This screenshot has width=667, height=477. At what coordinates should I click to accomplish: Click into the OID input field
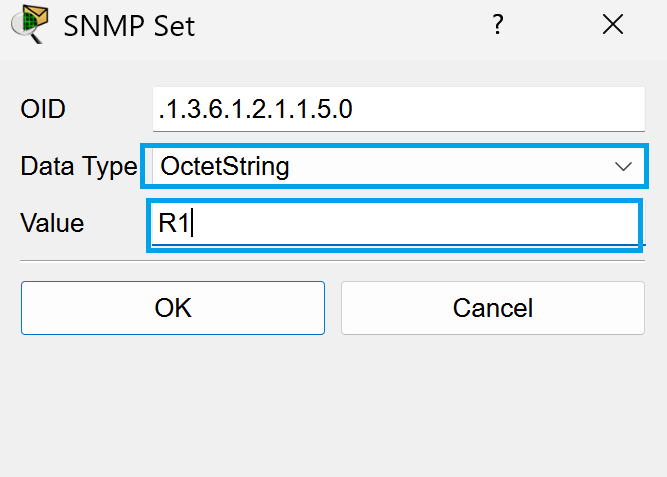399,109
